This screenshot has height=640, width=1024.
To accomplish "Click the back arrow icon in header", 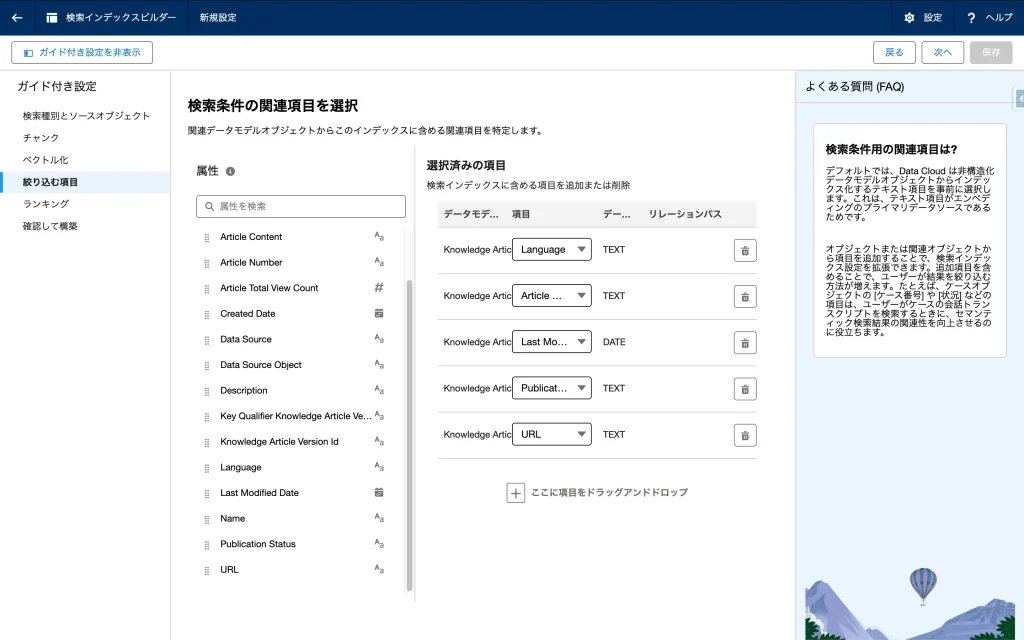I will tap(17, 17).
